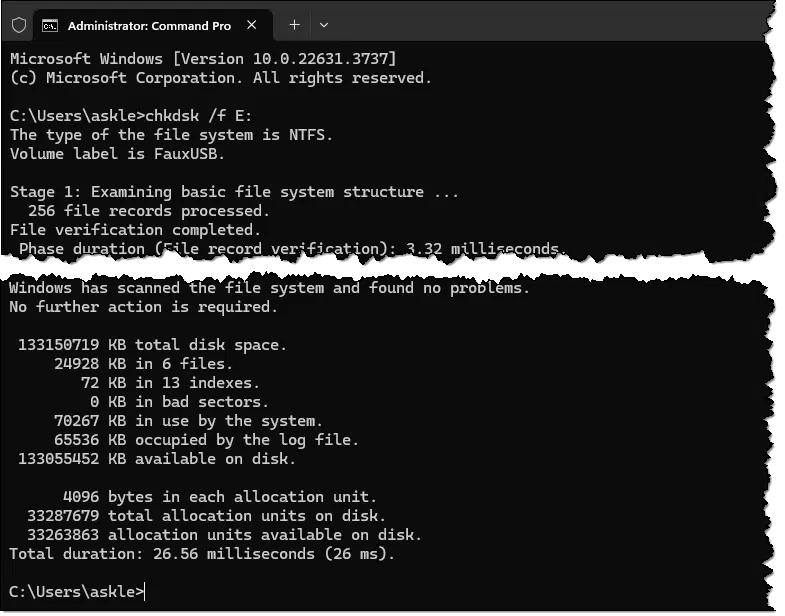Click the Stage 1 examining line

[x=234, y=192]
